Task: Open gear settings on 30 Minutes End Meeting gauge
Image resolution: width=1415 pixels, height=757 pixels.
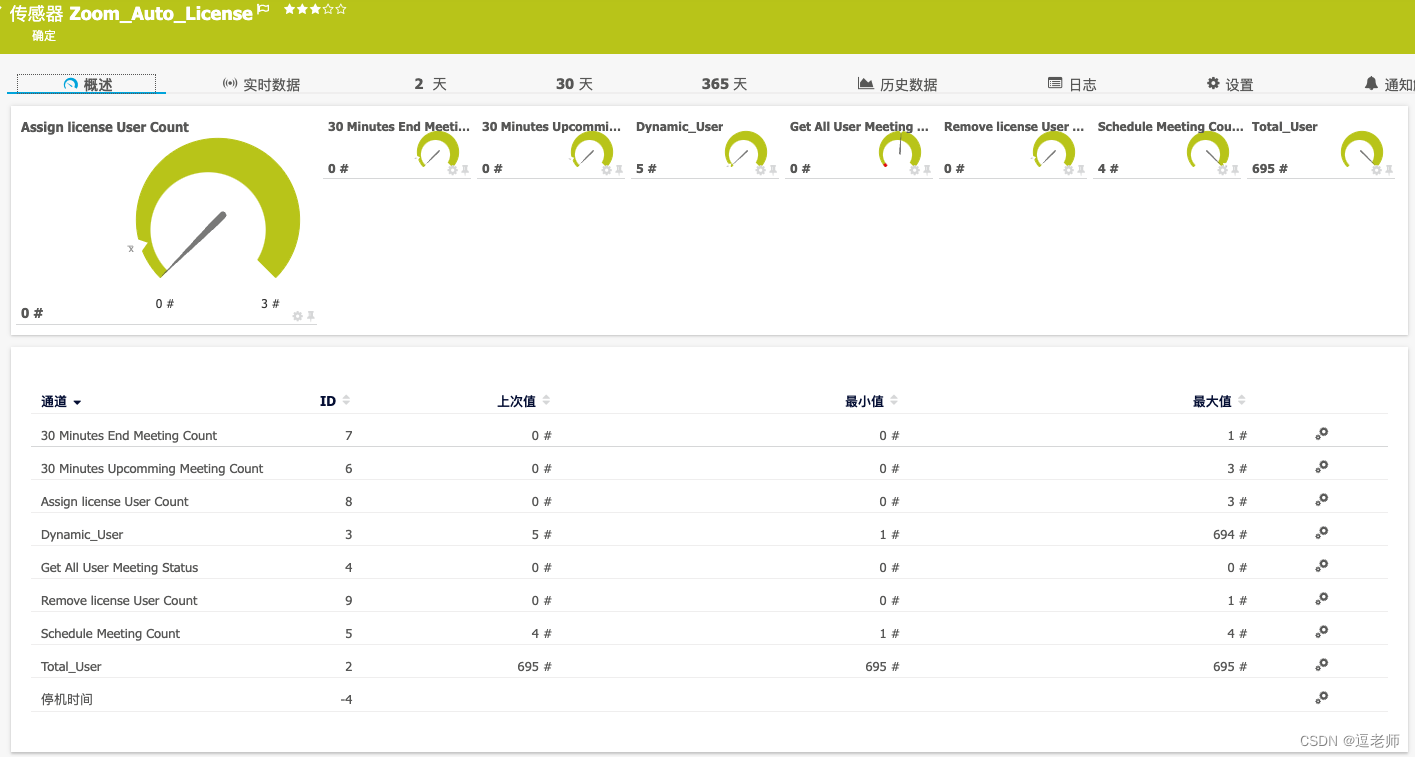Action: [x=452, y=170]
